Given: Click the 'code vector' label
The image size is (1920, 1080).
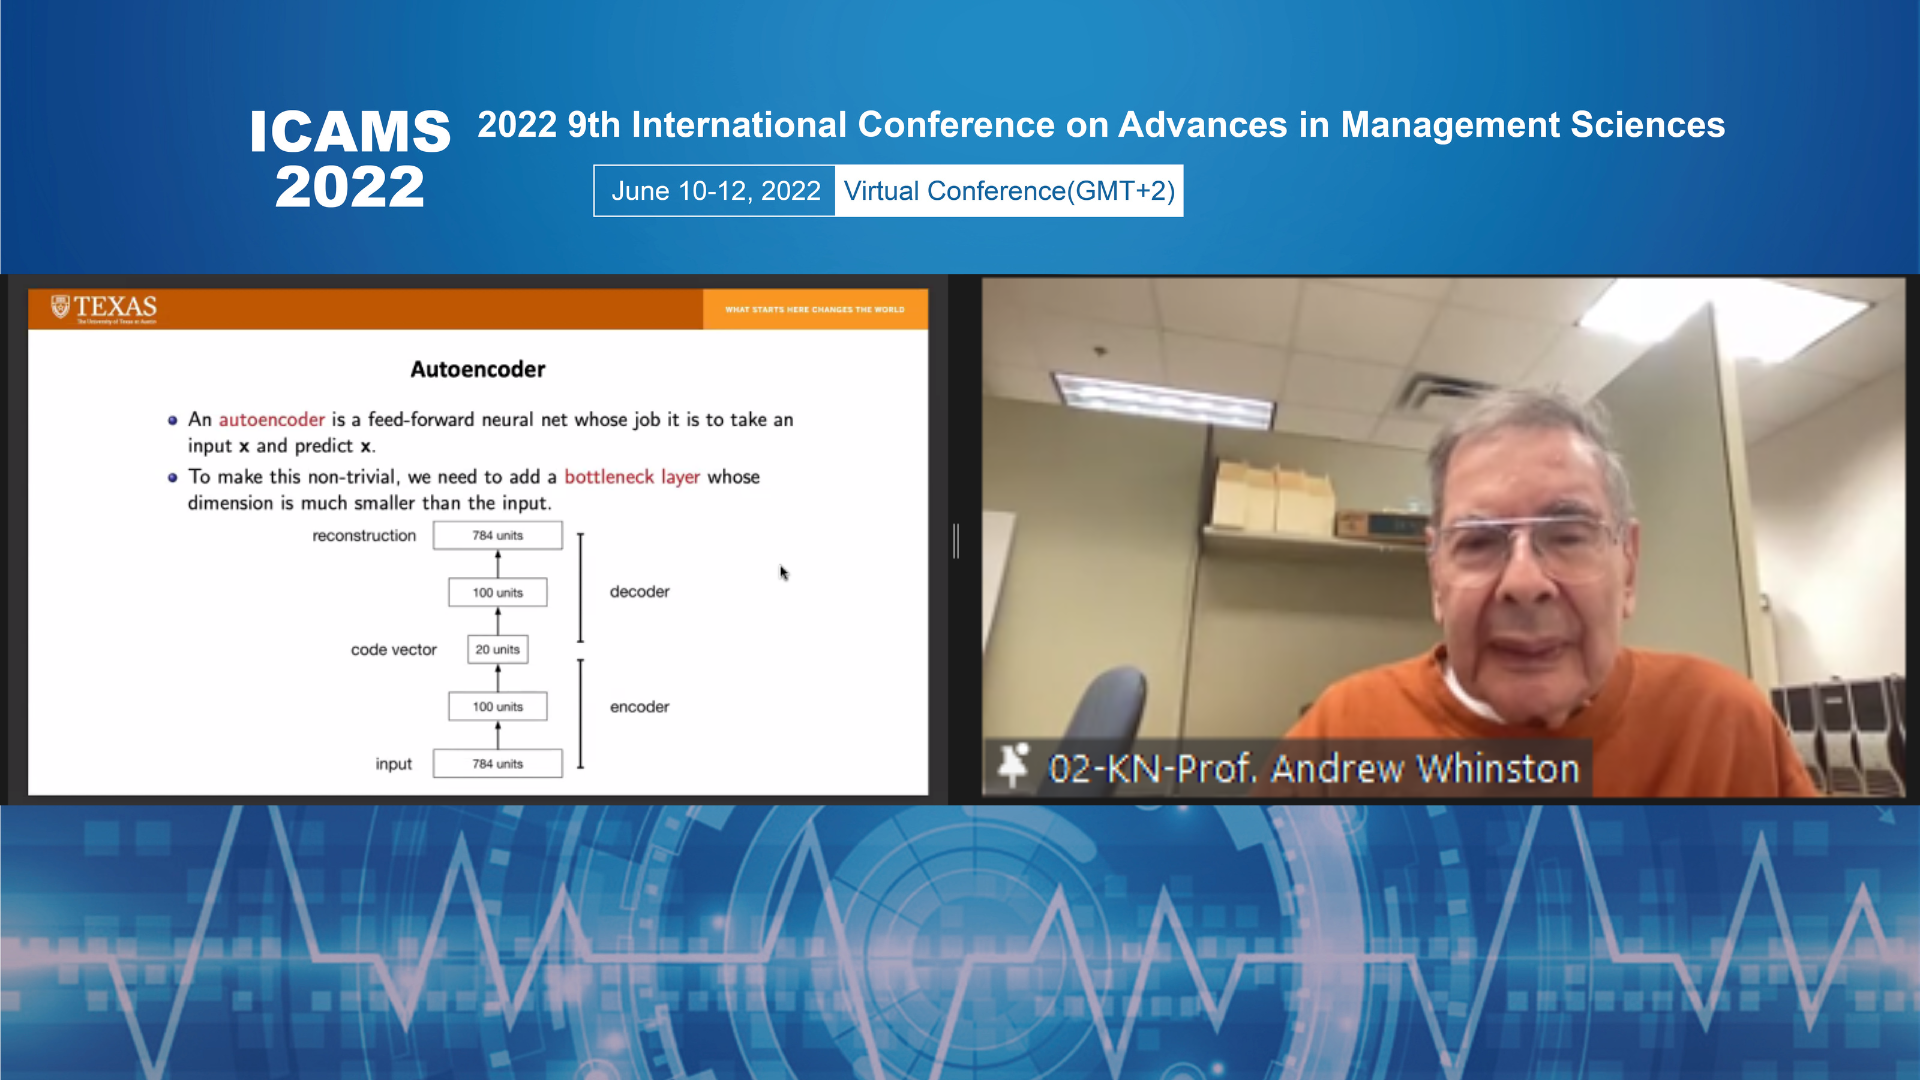Looking at the screenshot, I should tap(394, 650).
